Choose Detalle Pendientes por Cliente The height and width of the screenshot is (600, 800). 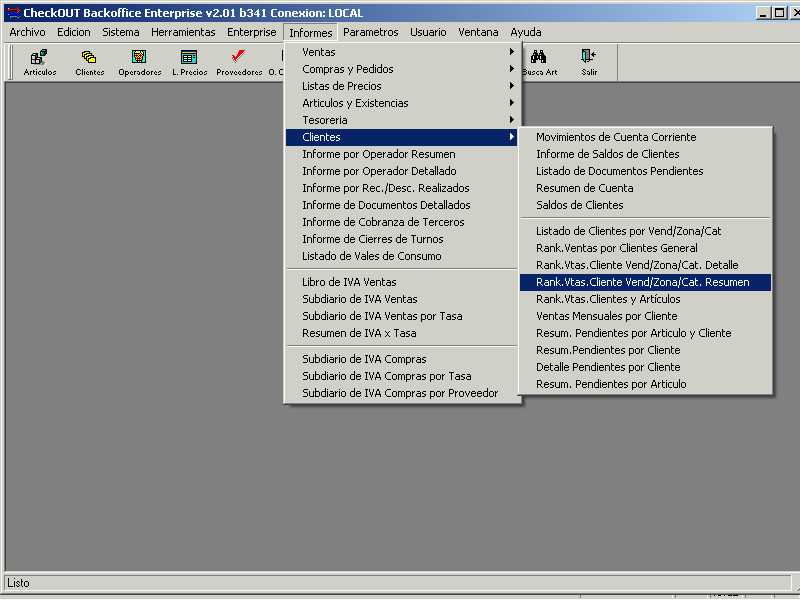tap(645, 367)
